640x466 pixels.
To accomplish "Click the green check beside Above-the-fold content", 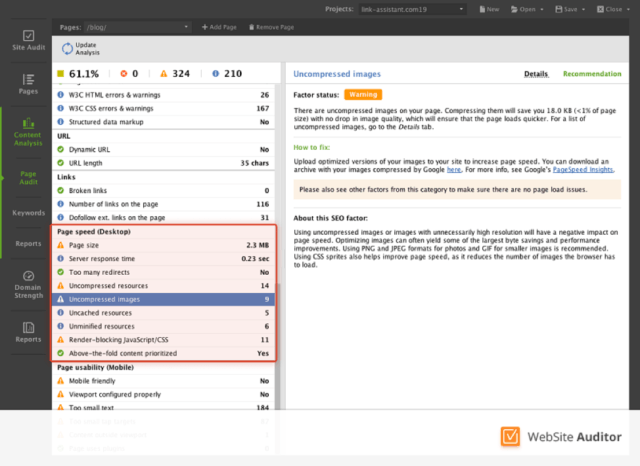I will [x=60, y=353].
